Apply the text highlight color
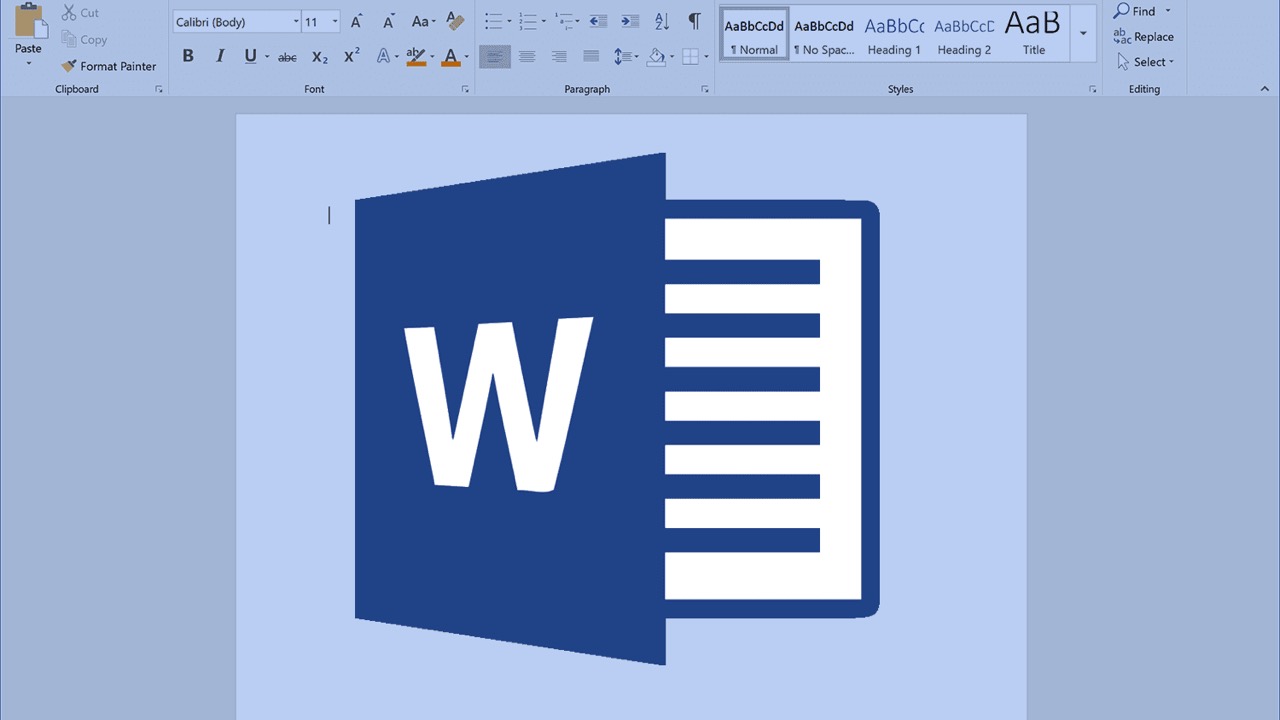The width and height of the screenshot is (1280, 720). point(416,57)
